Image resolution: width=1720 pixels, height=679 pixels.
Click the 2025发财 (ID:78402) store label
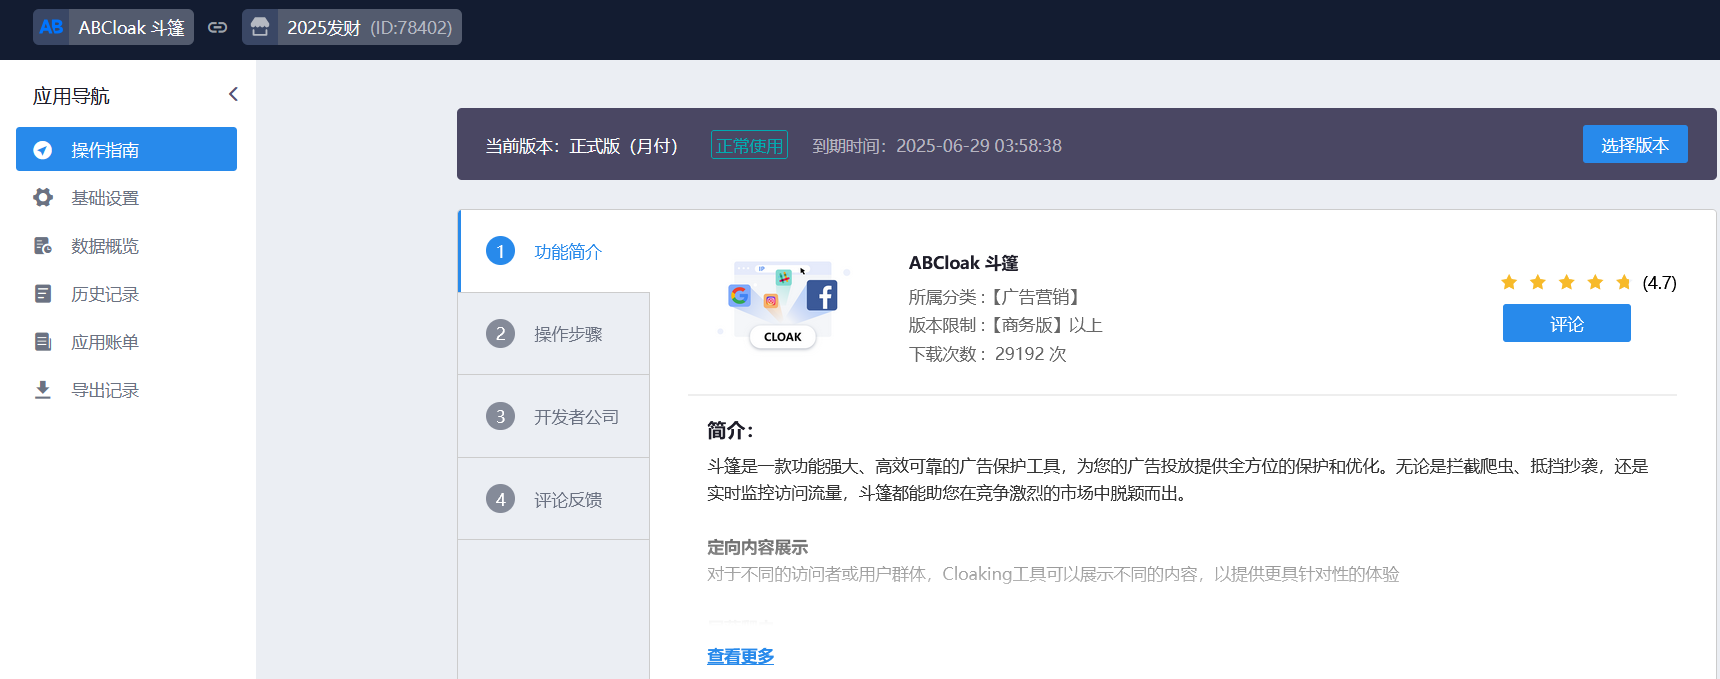click(370, 28)
